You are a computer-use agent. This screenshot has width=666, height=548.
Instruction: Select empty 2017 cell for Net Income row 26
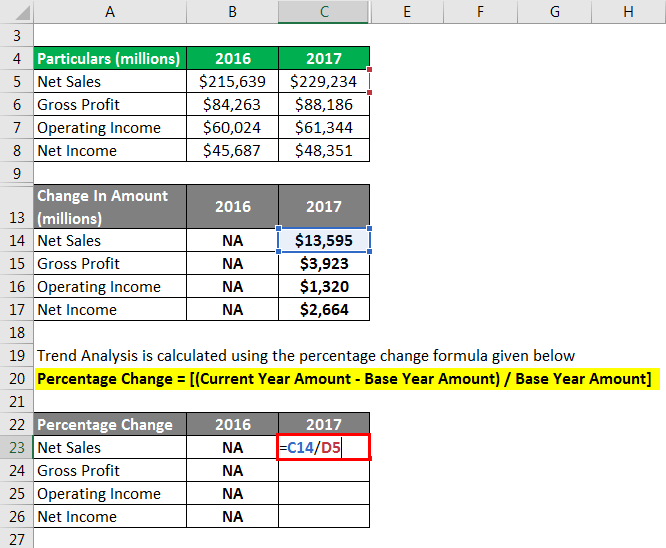(x=324, y=516)
